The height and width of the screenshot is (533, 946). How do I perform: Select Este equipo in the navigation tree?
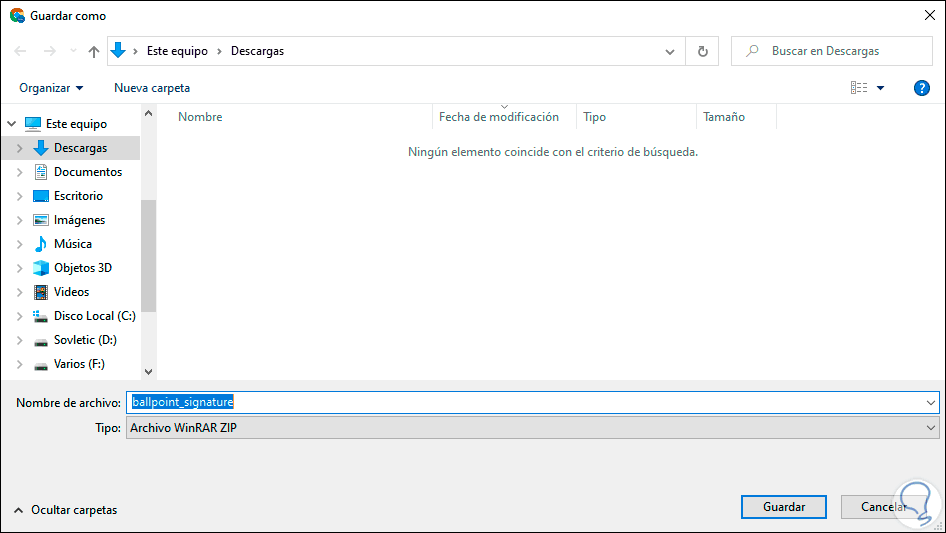(76, 124)
